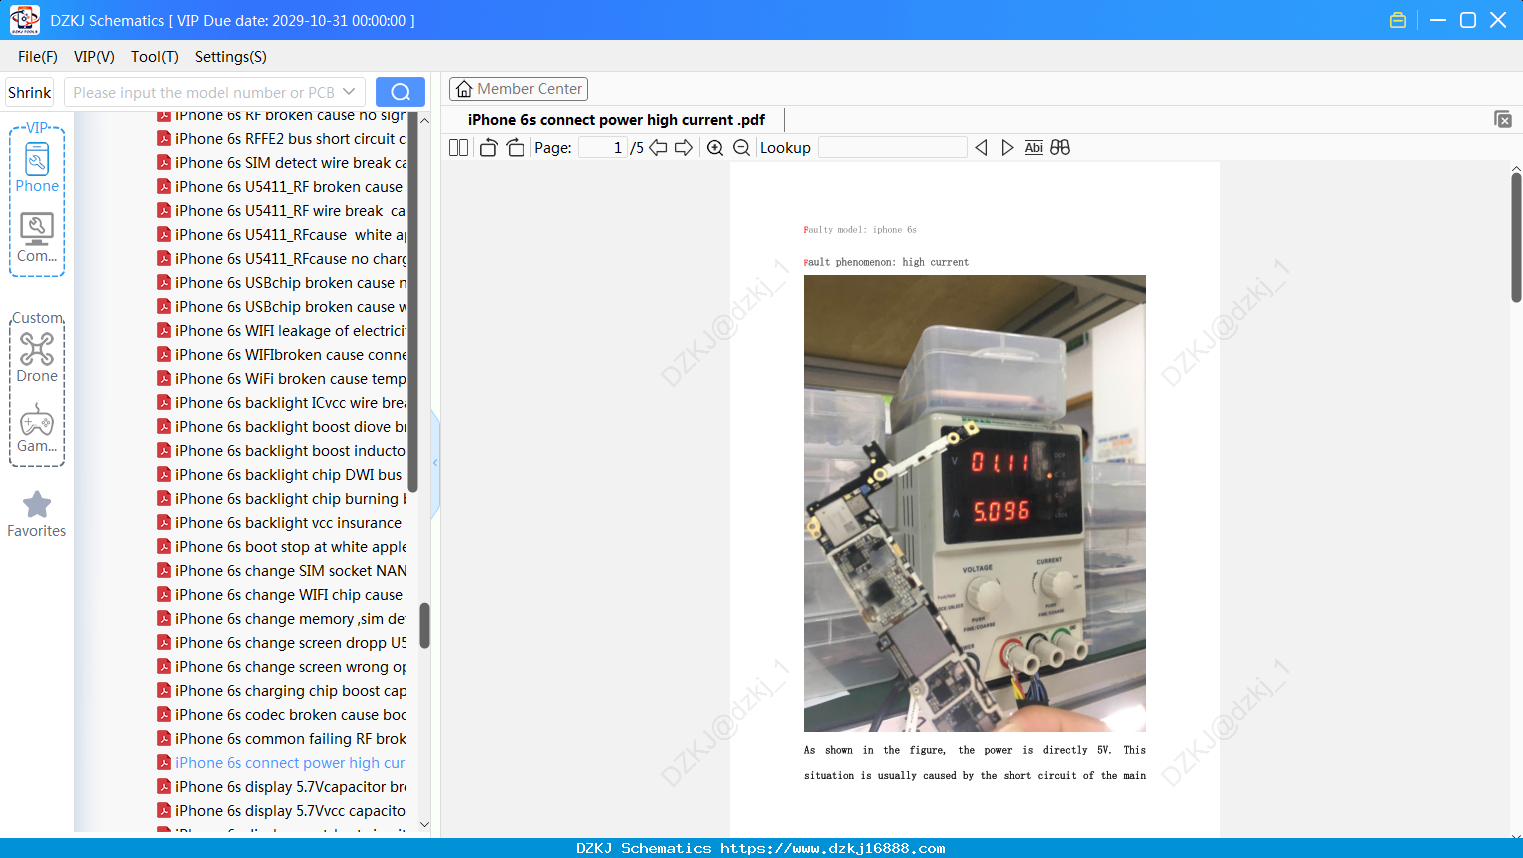Open the VIP(V) menu
Viewport: 1523px width, 858px height.
94,57
